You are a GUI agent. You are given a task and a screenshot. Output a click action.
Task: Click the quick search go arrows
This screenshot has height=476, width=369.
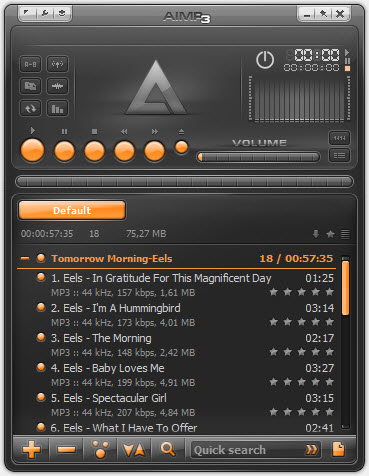point(311,450)
